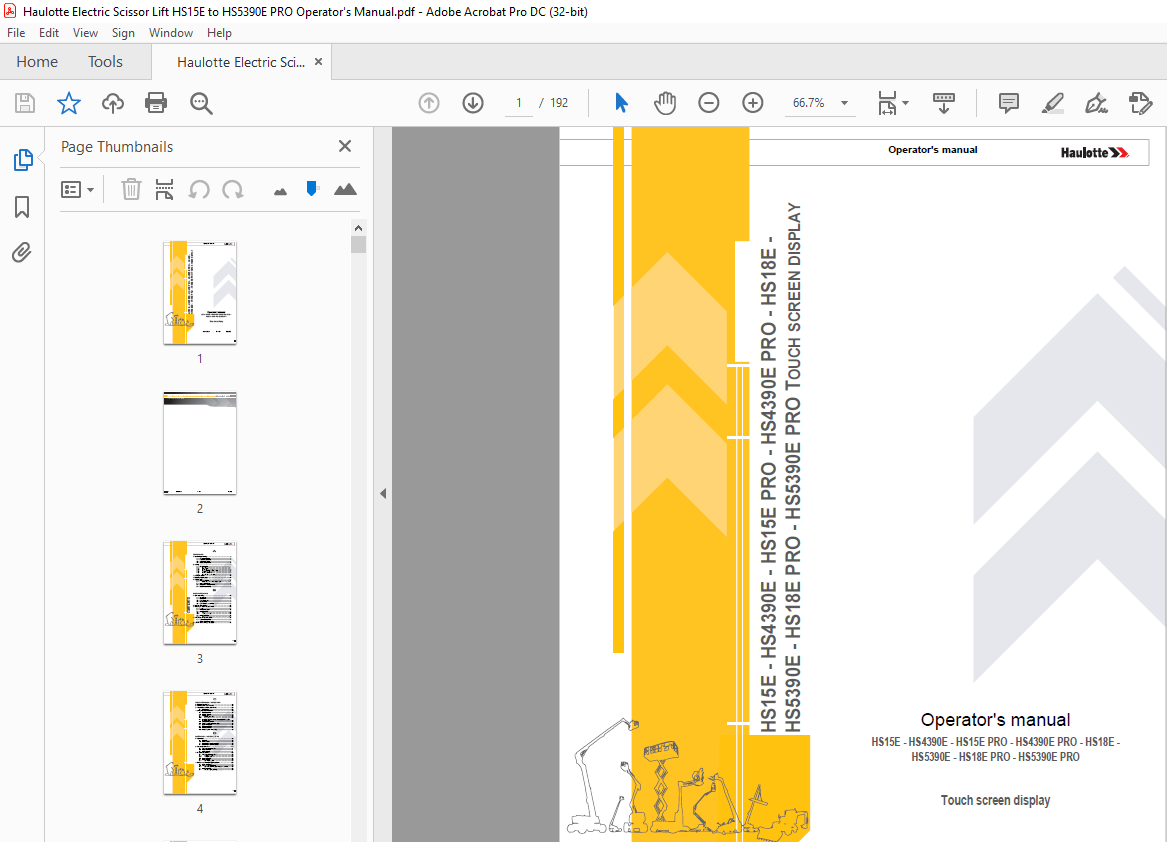
Task: Select page 3 thumbnail
Action: point(199,593)
